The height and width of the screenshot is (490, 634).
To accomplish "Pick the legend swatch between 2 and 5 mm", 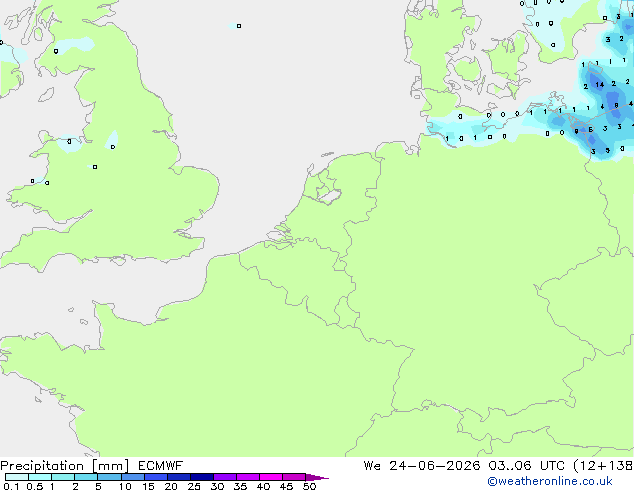I will pyautogui.click(x=86, y=477).
